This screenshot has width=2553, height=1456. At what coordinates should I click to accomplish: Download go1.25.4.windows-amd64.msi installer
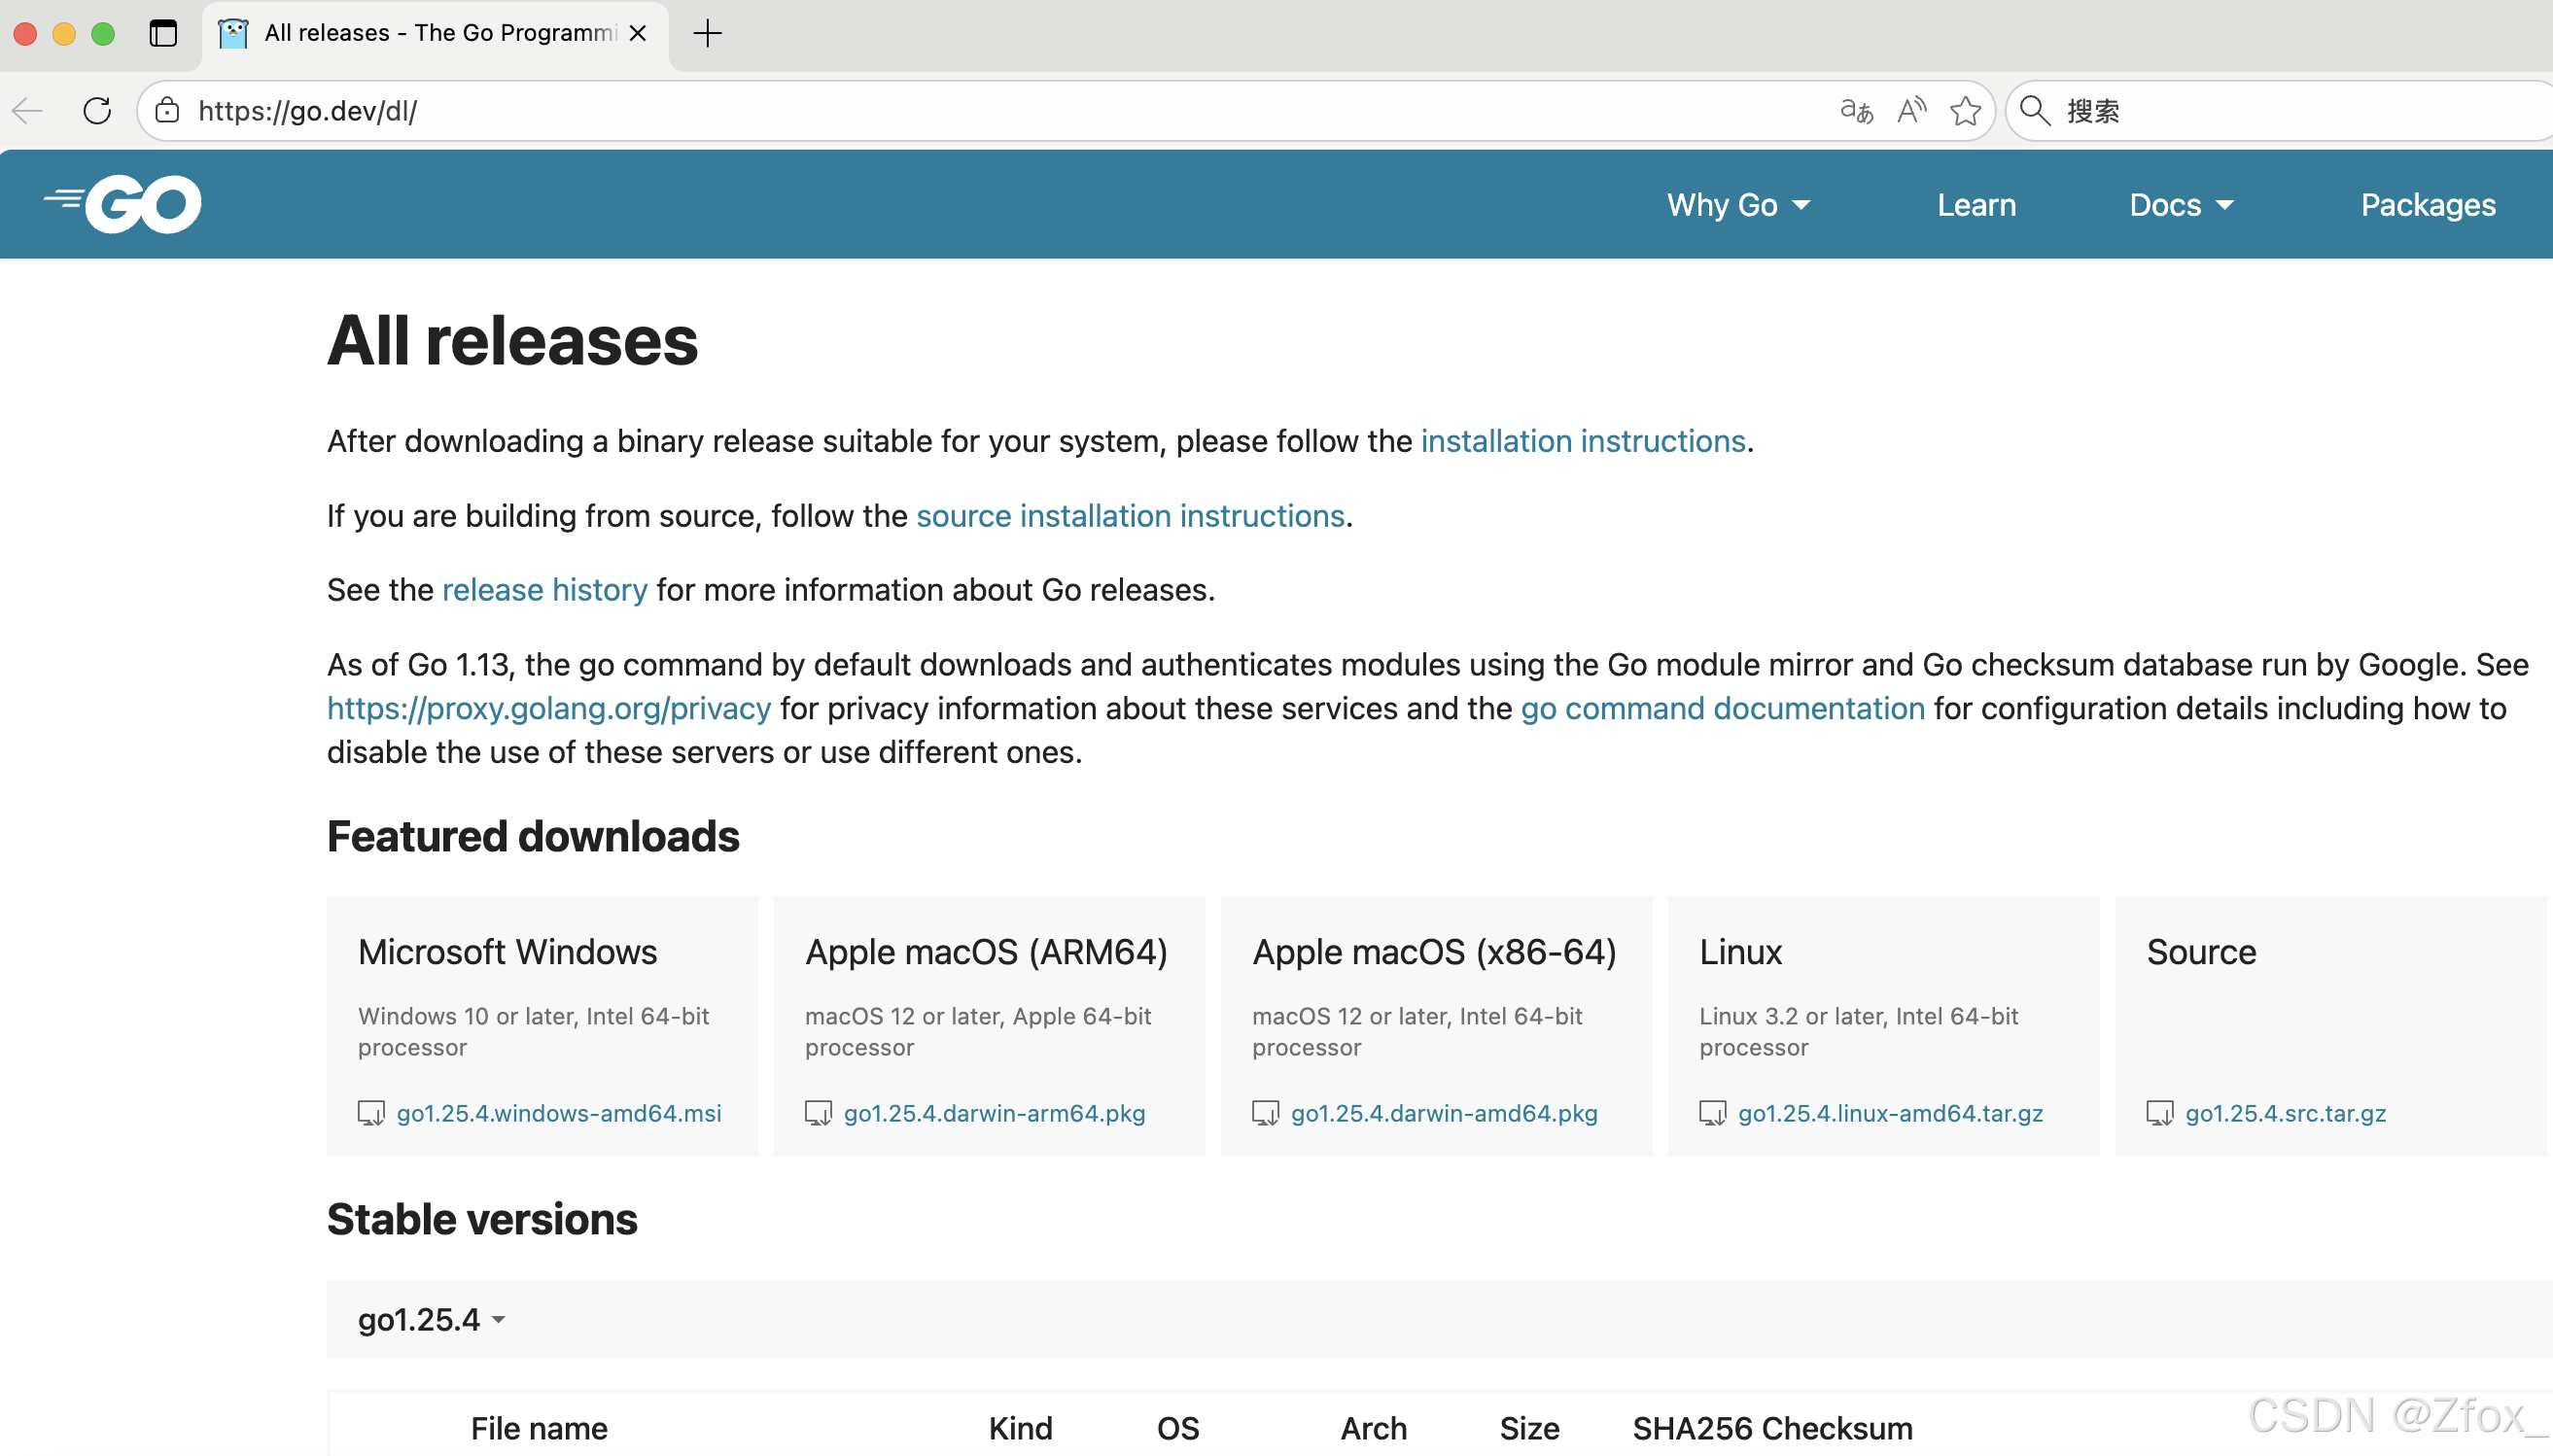pos(558,1113)
